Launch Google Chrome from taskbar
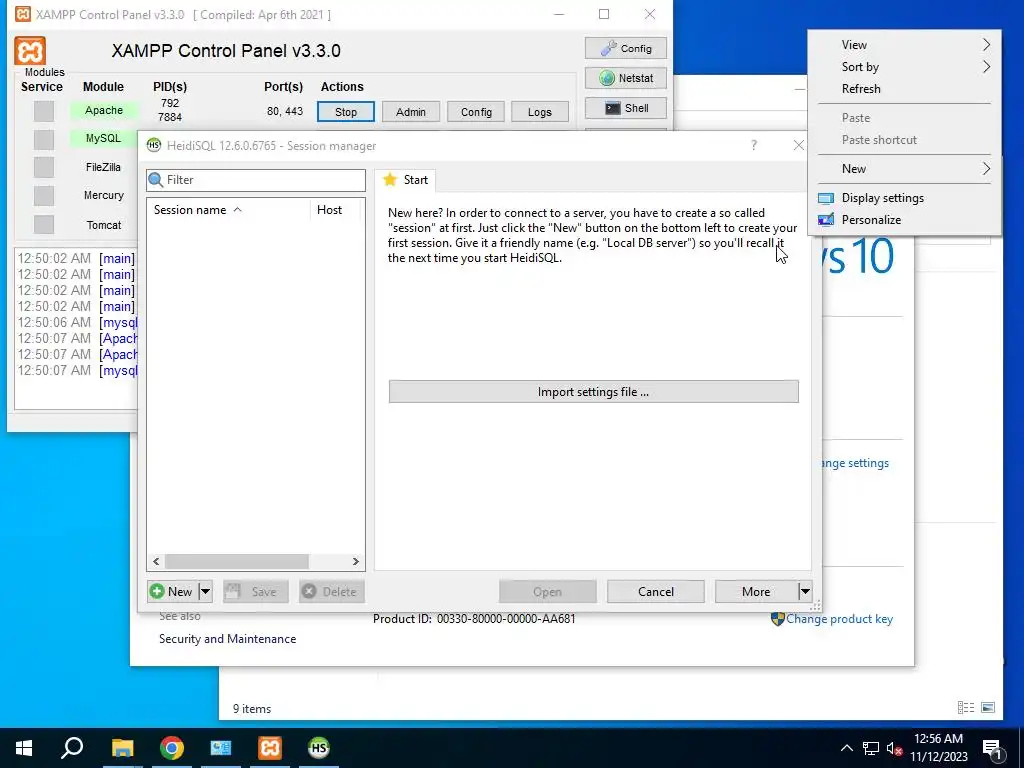 (172, 748)
